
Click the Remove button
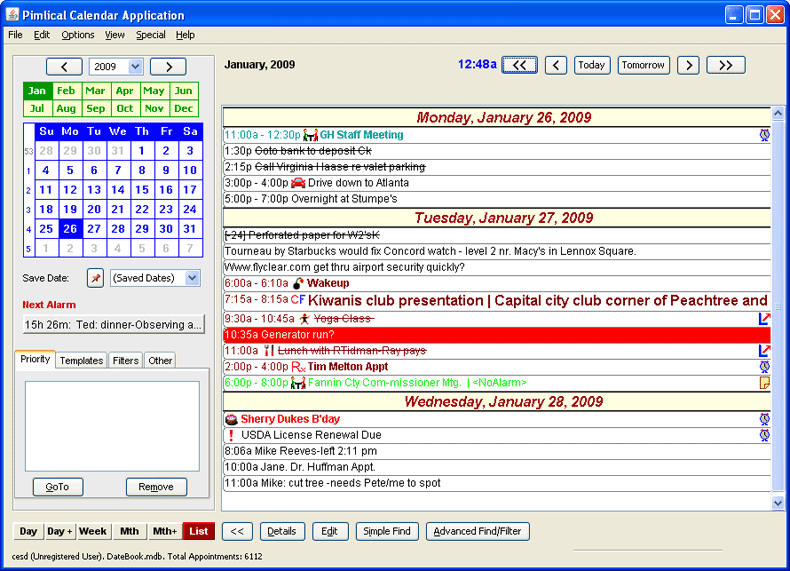click(156, 487)
